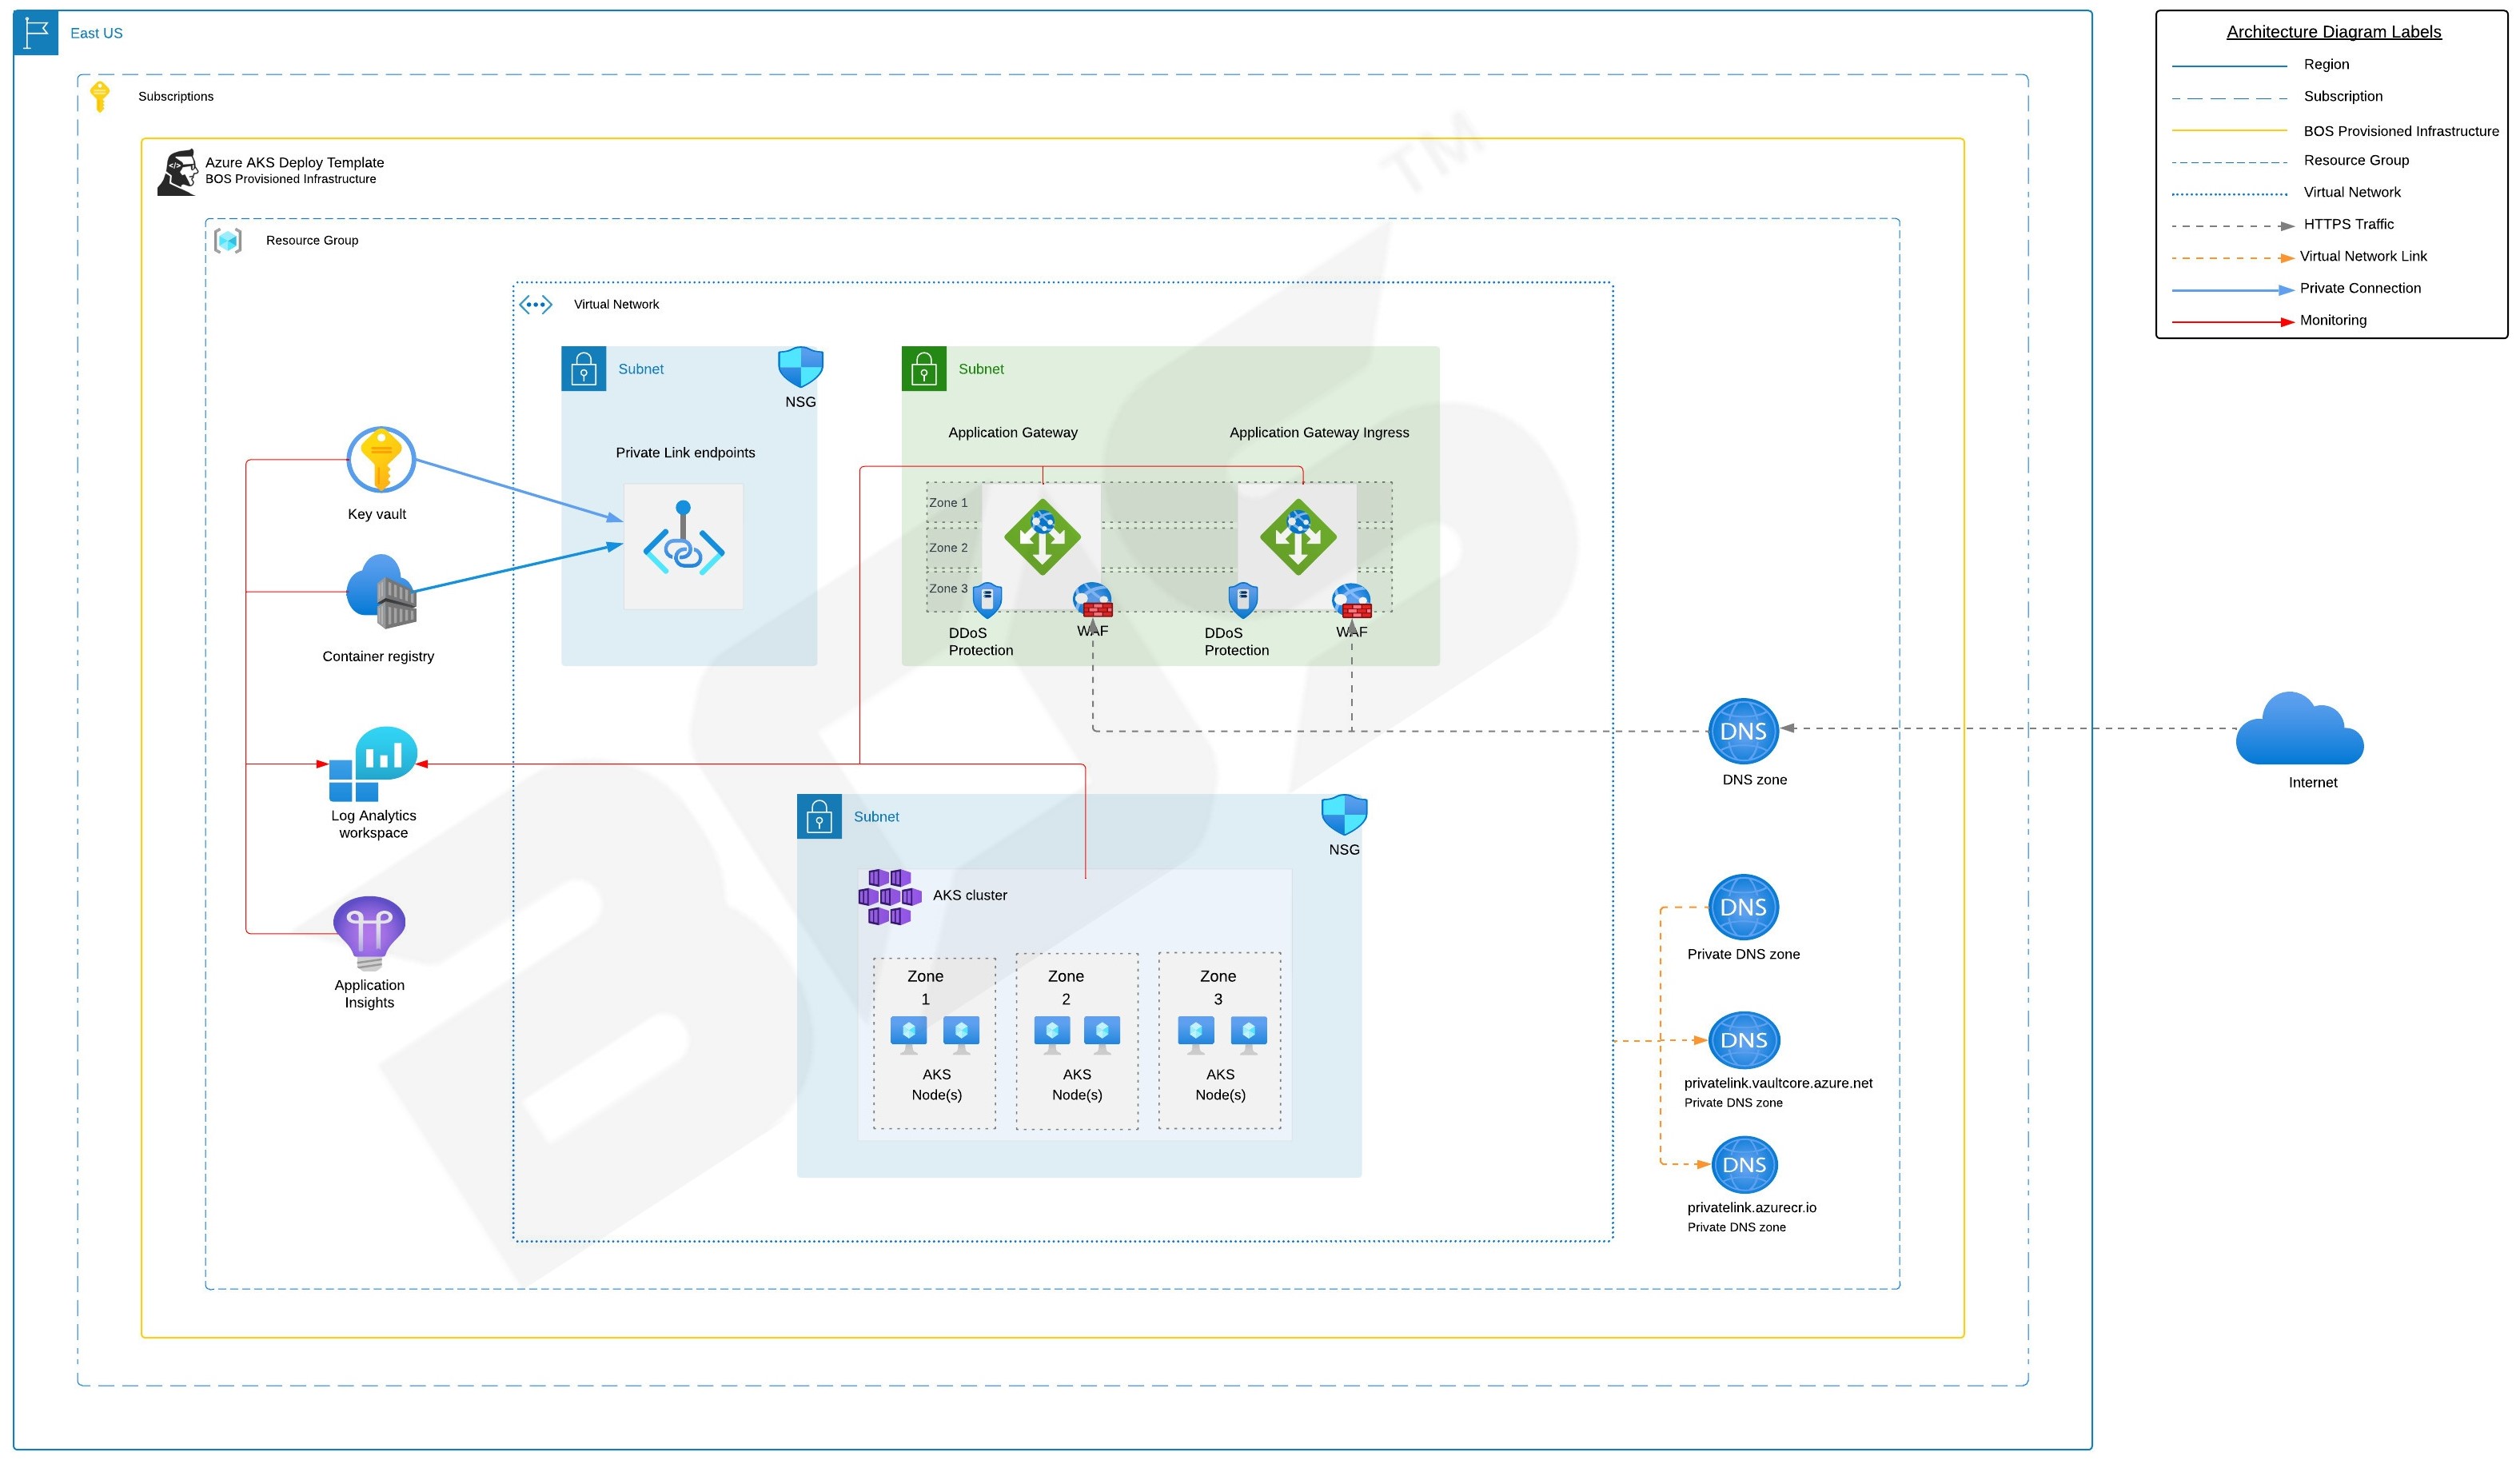Click the Application Insights lightbulb icon
2520x1460 pixels.
click(369, 933)
